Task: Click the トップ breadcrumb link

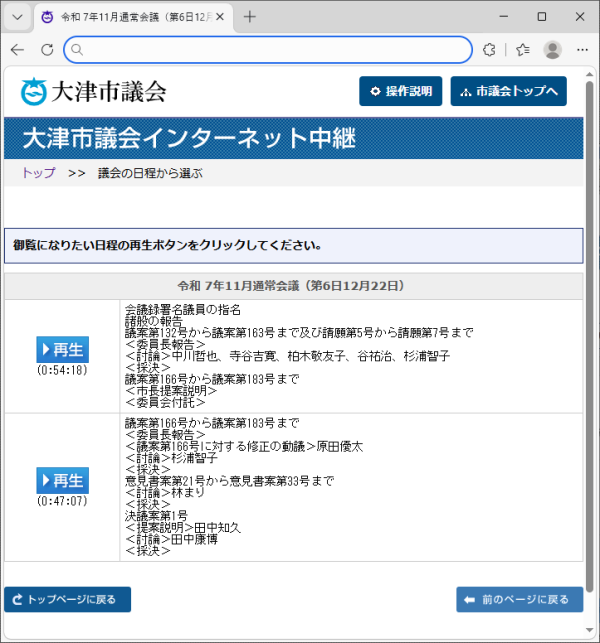Action: 39,173
